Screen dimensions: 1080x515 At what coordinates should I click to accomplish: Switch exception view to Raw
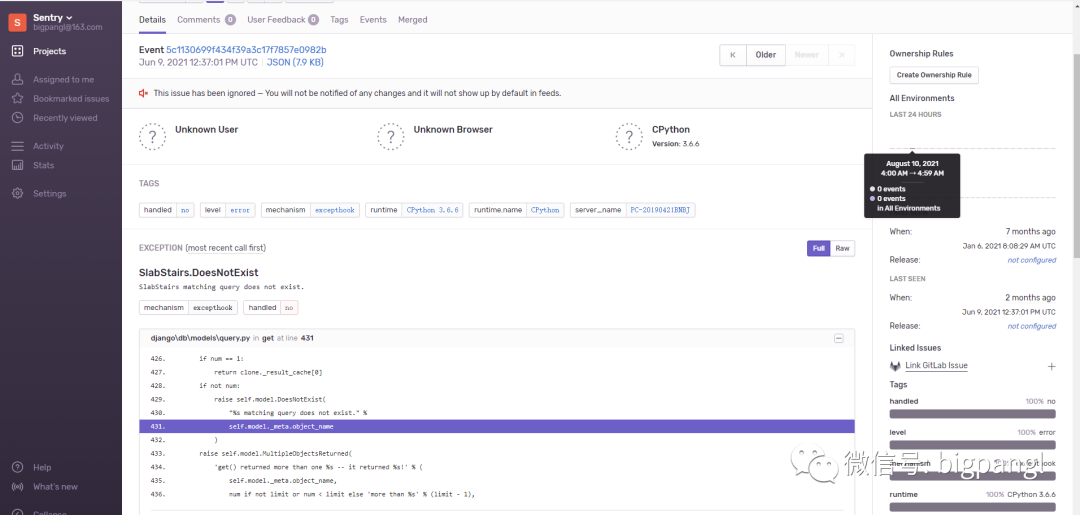pyautogui.click(x=843, y=248)
